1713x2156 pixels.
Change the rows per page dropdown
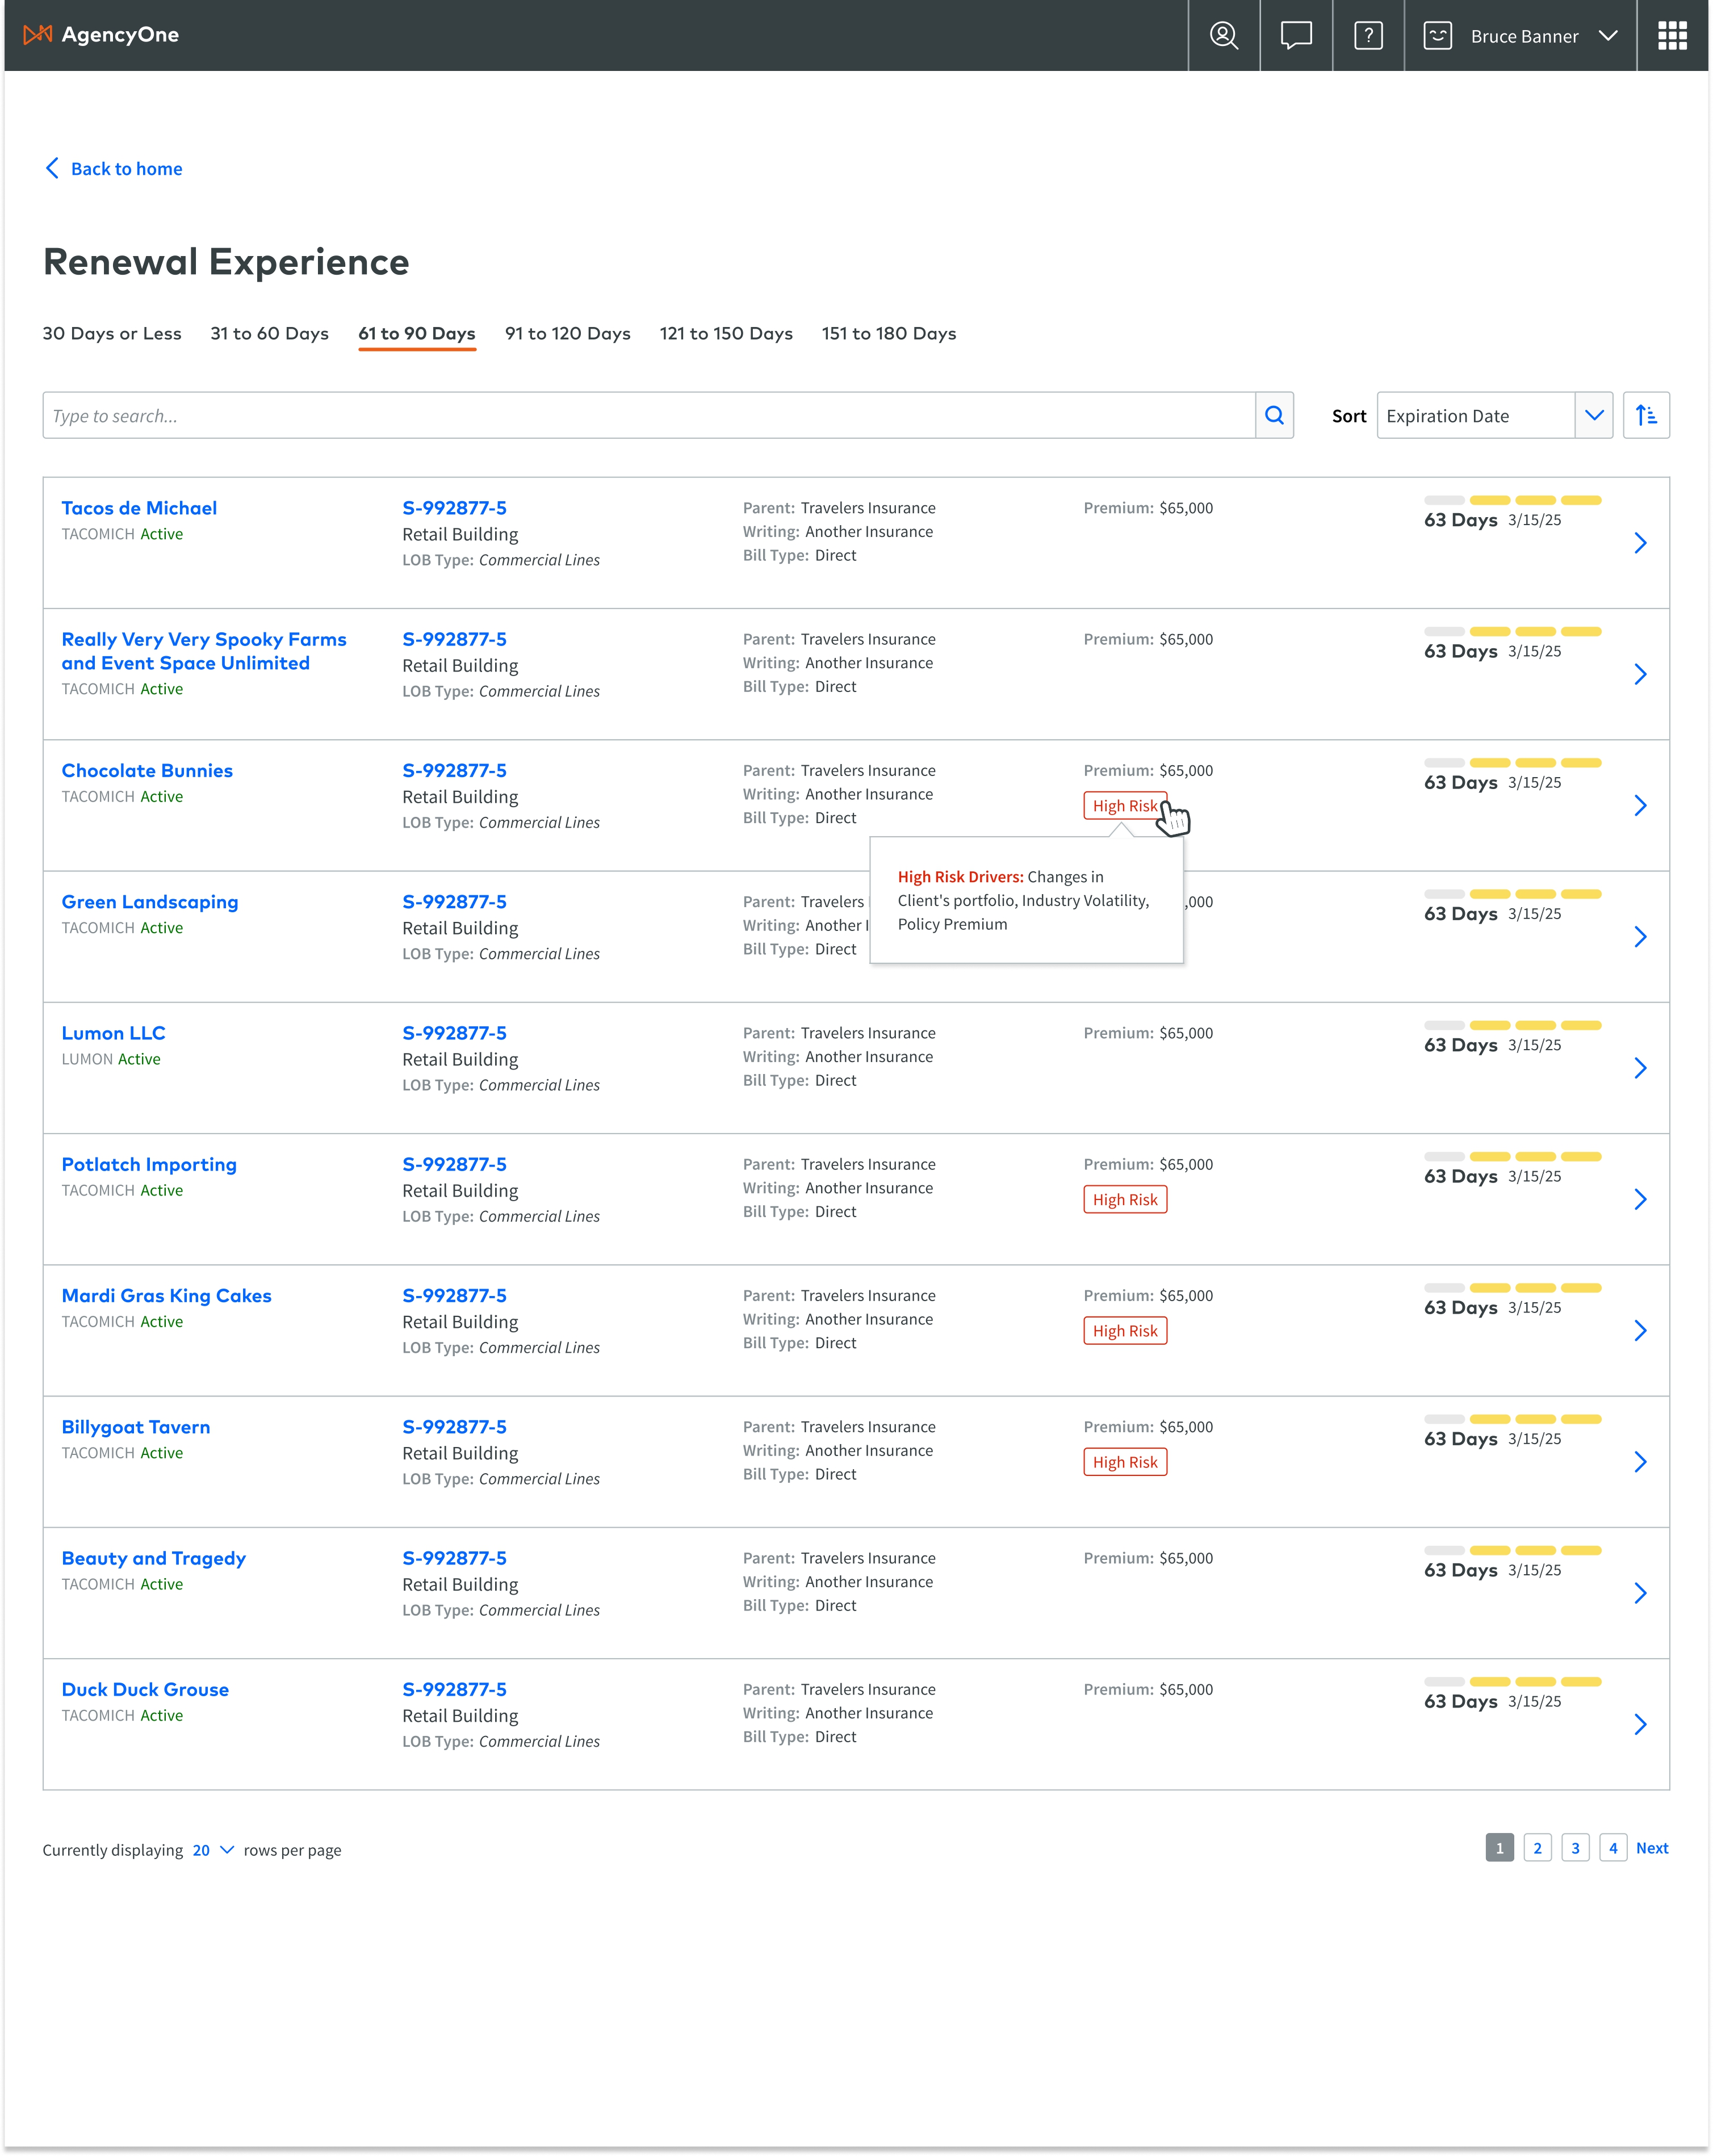tap(212, 1850)
